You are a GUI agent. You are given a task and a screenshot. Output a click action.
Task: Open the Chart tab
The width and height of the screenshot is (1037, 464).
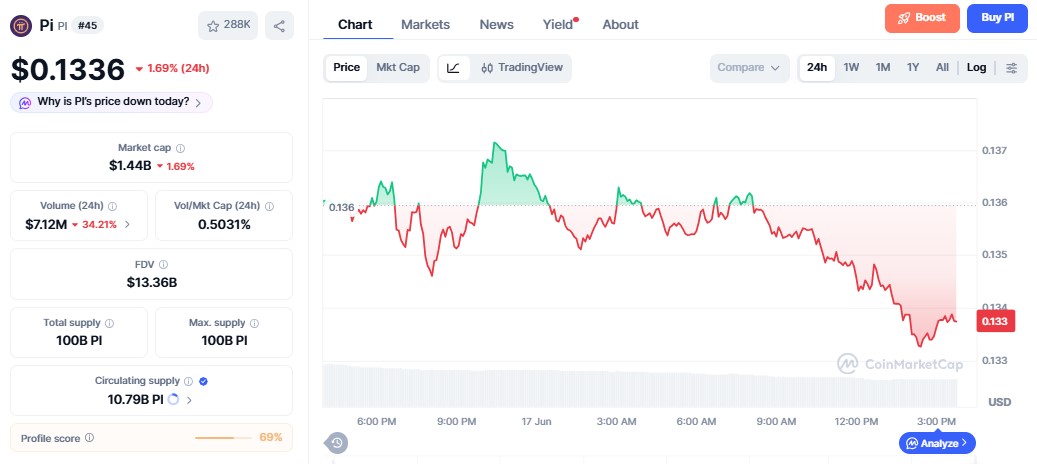click(x=355, y=24)
